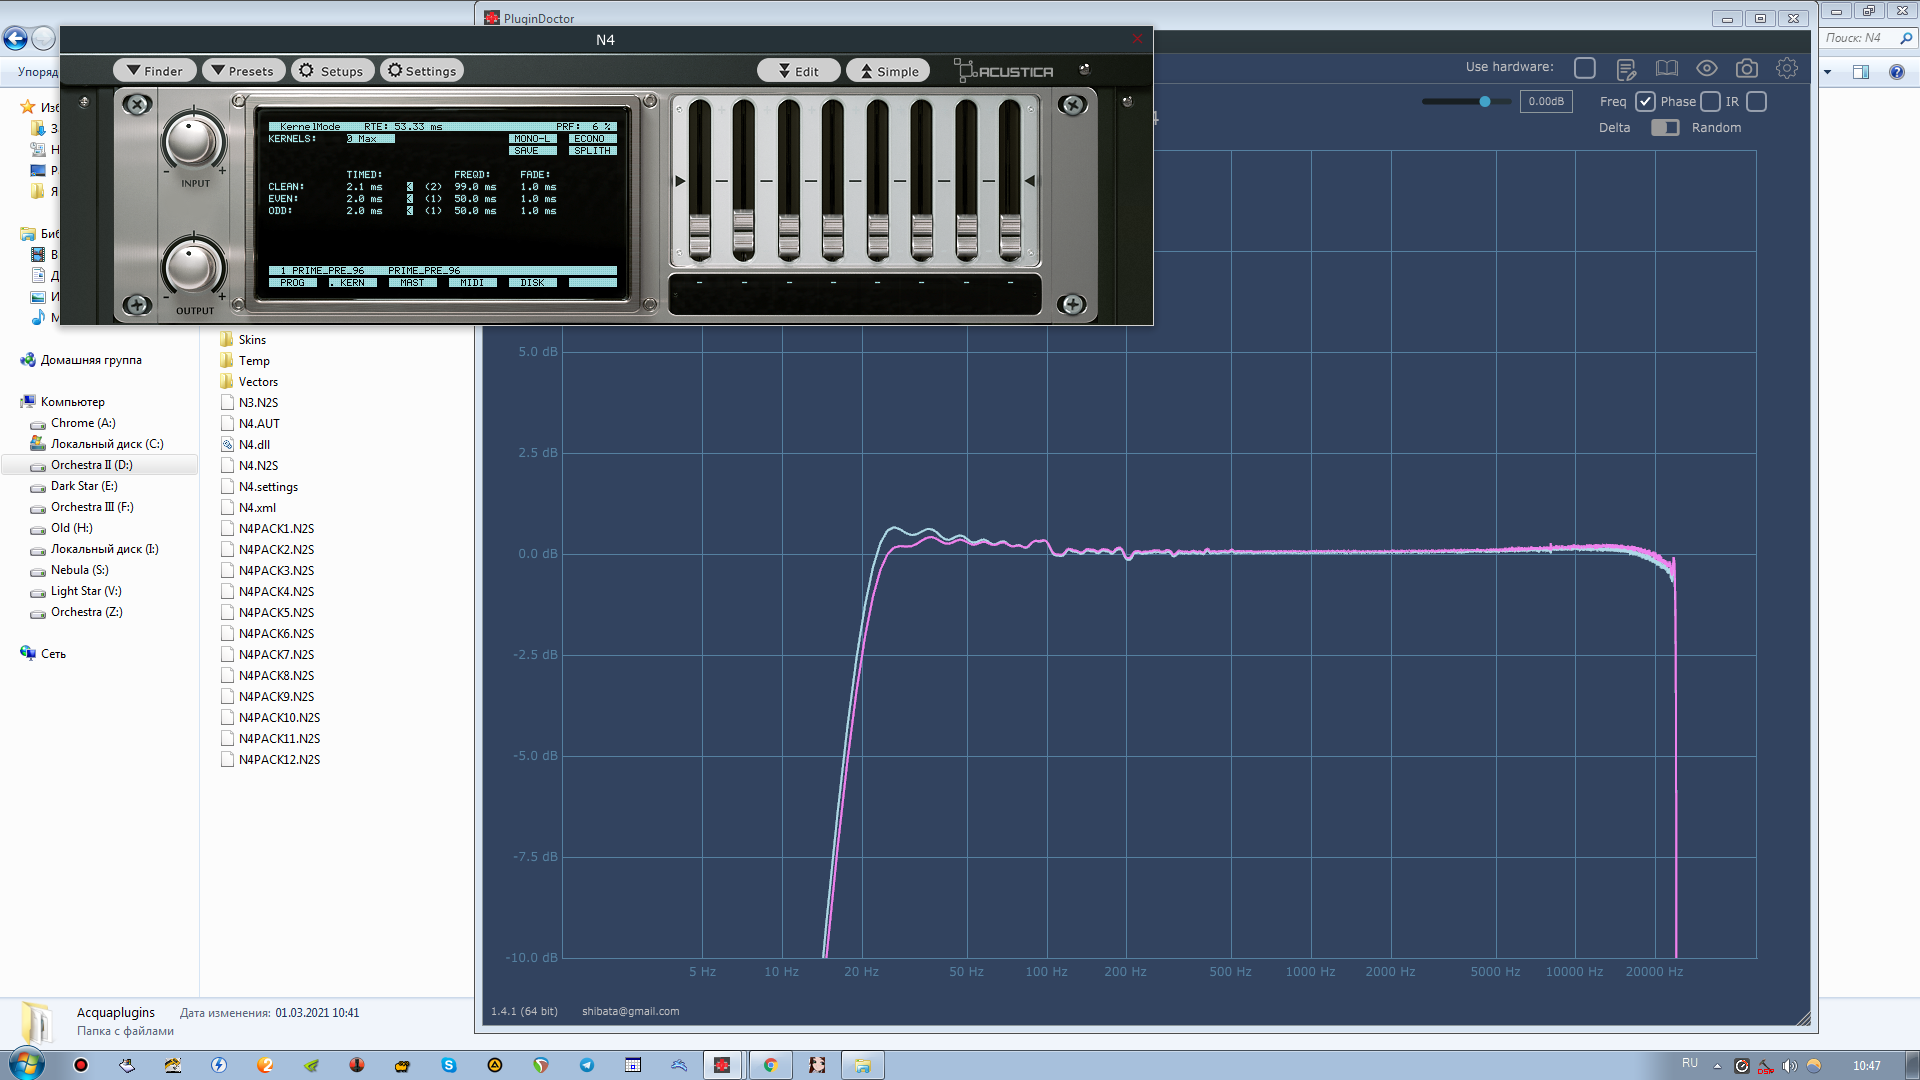Toggle the Delta/Random switch
The height and width of the screenshot is (1080, 1920).
pos(1665,127)
